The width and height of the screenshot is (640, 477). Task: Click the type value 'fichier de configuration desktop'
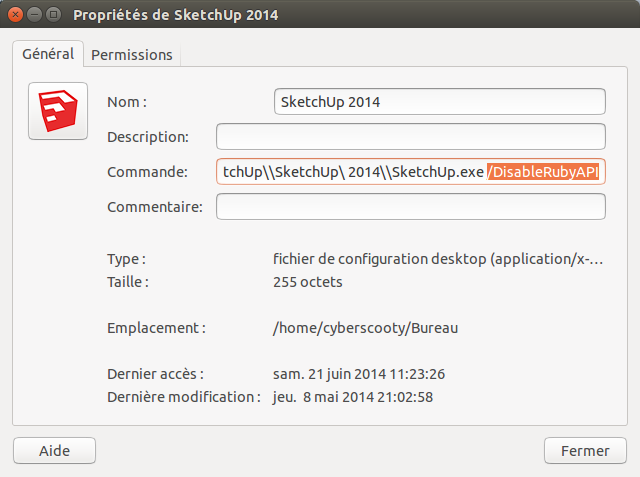pos(438,259)
